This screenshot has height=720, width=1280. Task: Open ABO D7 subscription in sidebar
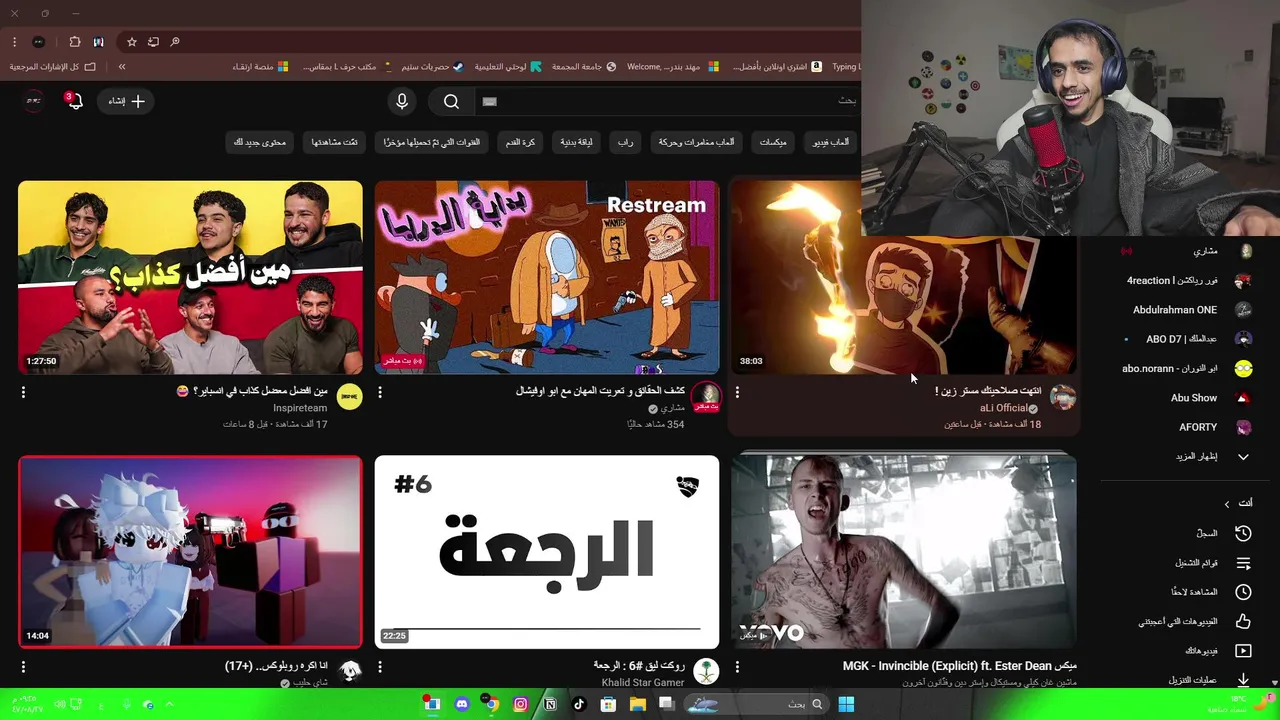pos(1188,339)
